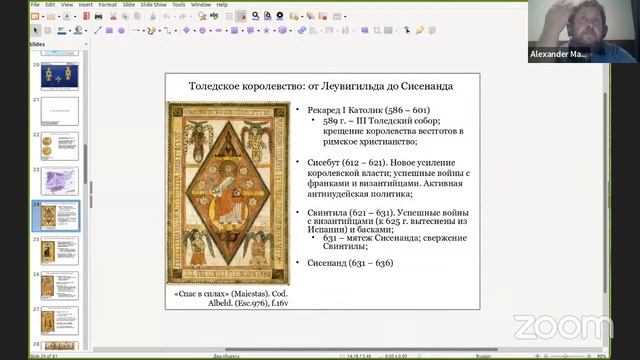Click the Line Color icon

coord(62,30)
